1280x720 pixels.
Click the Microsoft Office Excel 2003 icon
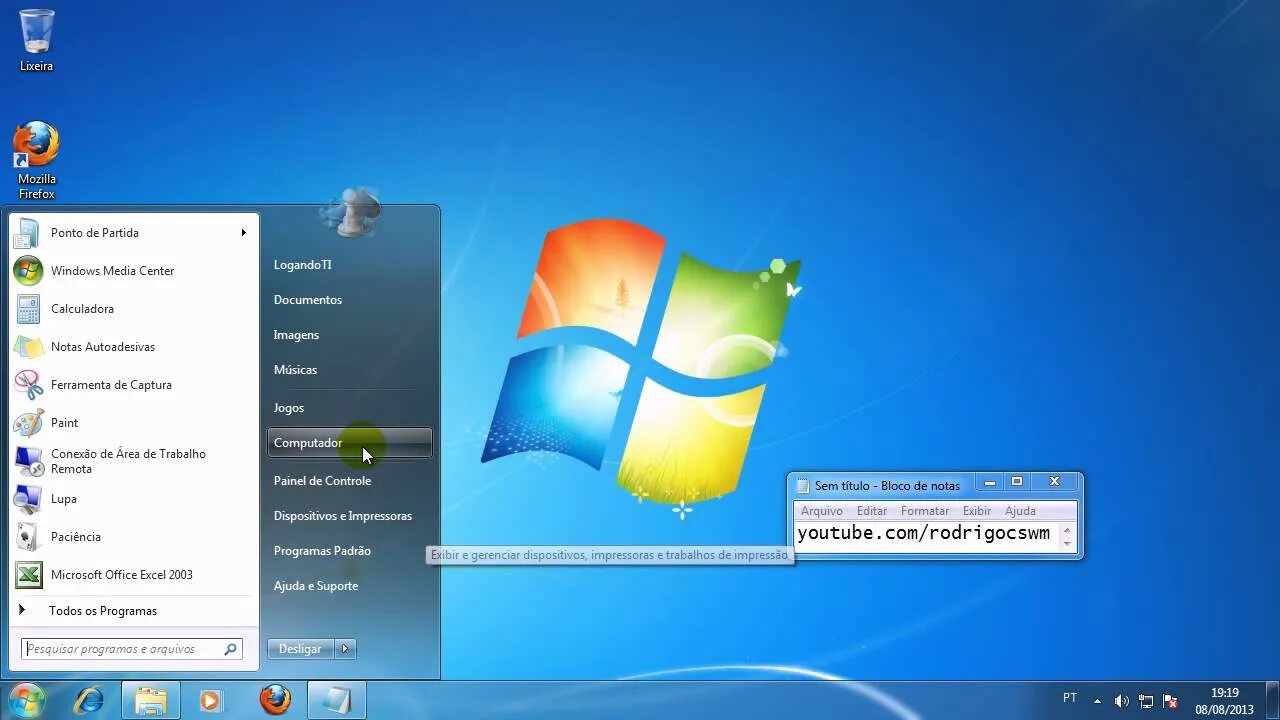tap(27, 575)
